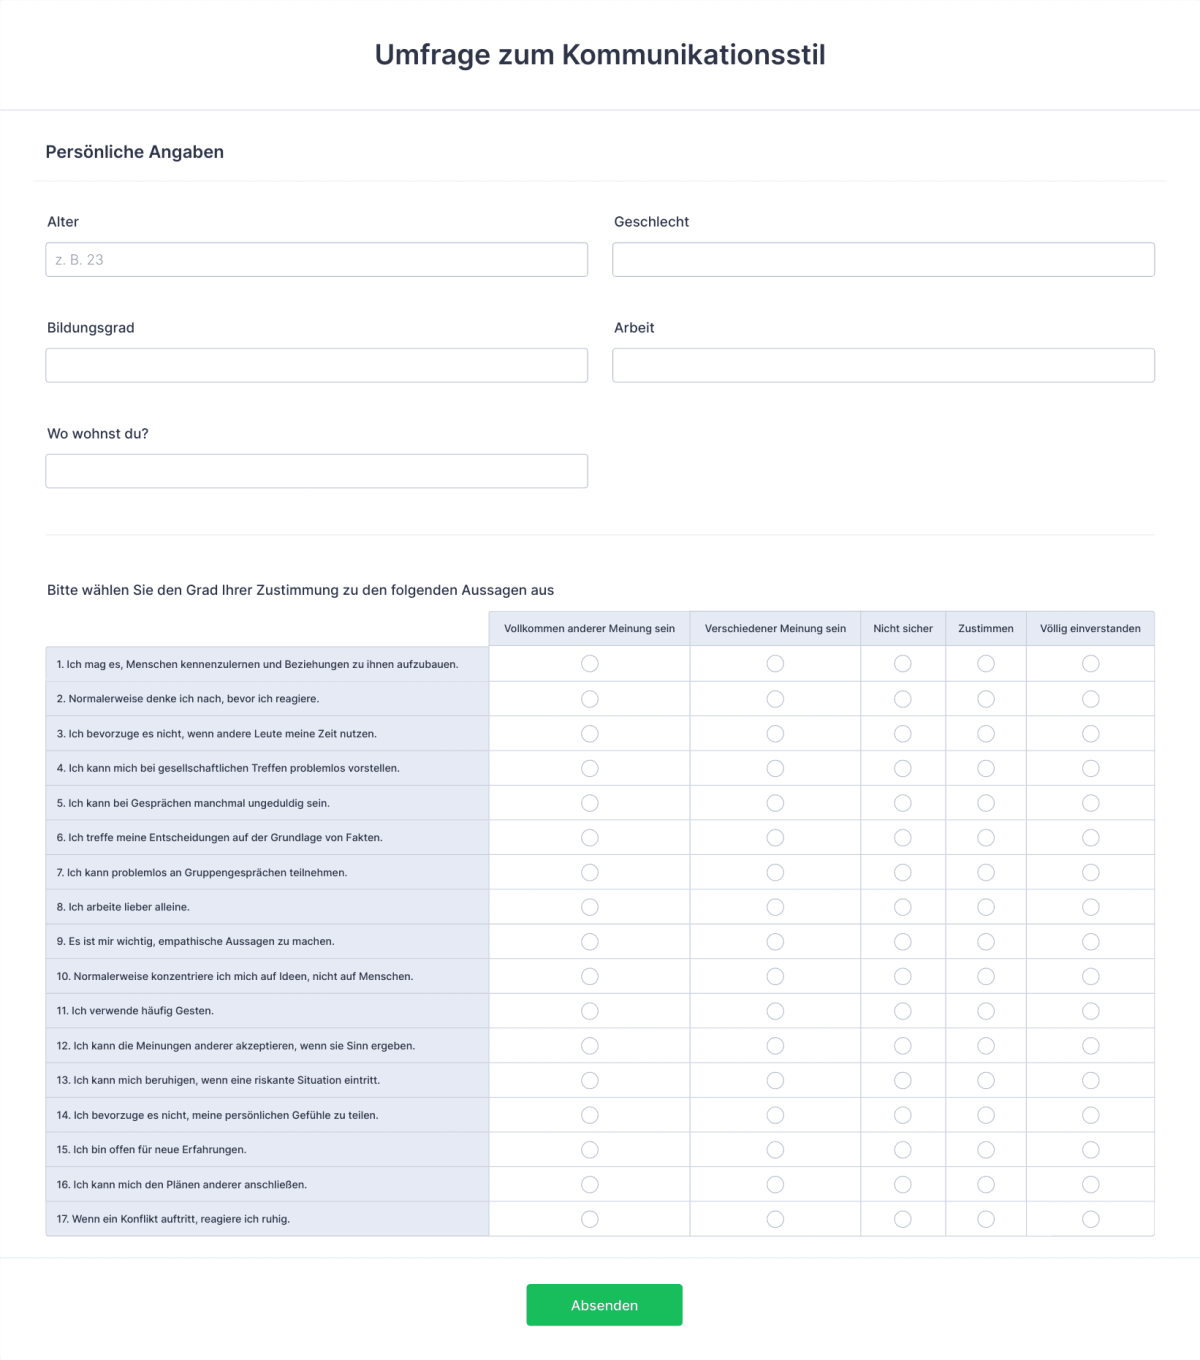This screenshot has height=1360, width=1200.
Task: Select 'Nicht sicher' for statement 13 about calming down
Action: 902,1080
